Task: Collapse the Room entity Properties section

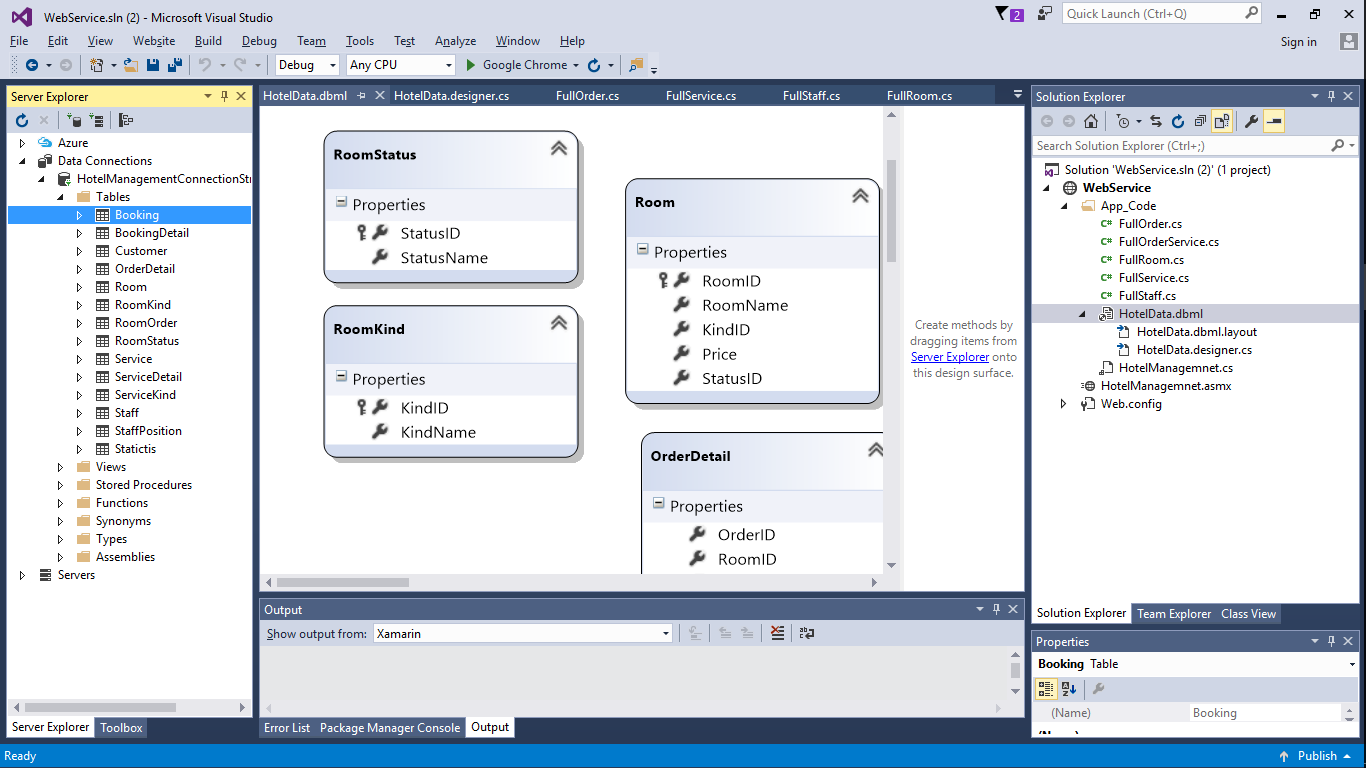Action: click(x=642, y=250)
